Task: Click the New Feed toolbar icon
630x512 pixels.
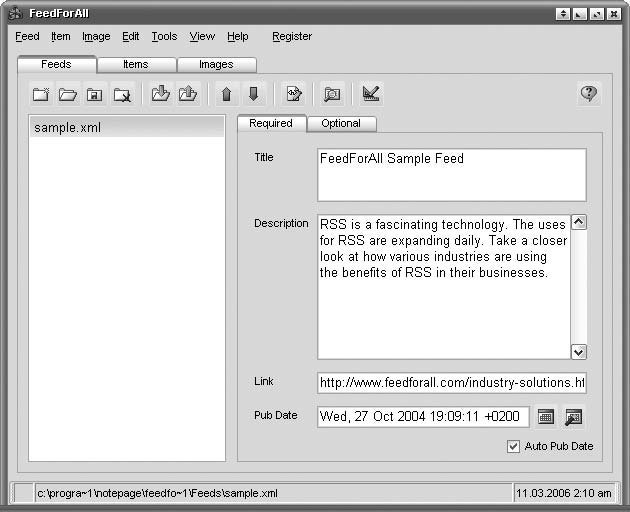Action: 41,94
